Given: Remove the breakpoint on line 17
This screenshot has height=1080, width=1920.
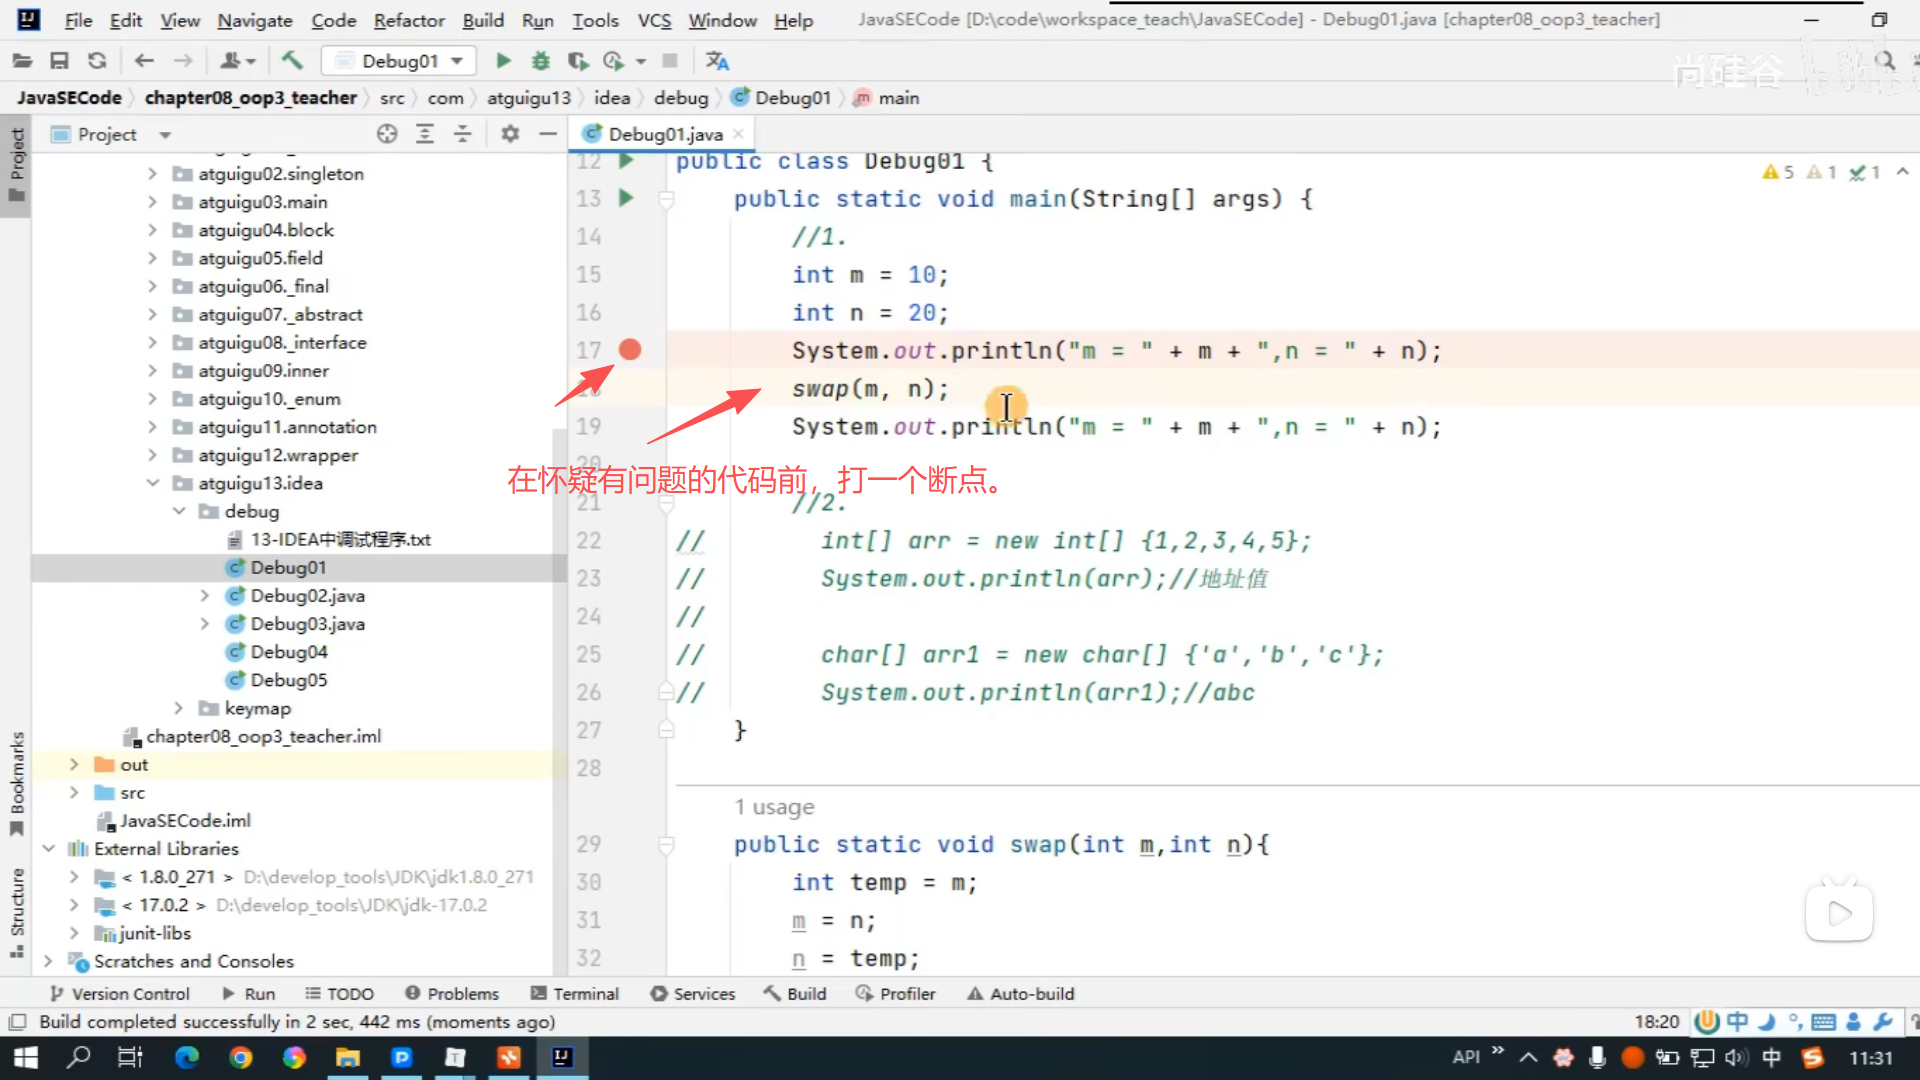Looking at the screenshot, I should point(629,350).
